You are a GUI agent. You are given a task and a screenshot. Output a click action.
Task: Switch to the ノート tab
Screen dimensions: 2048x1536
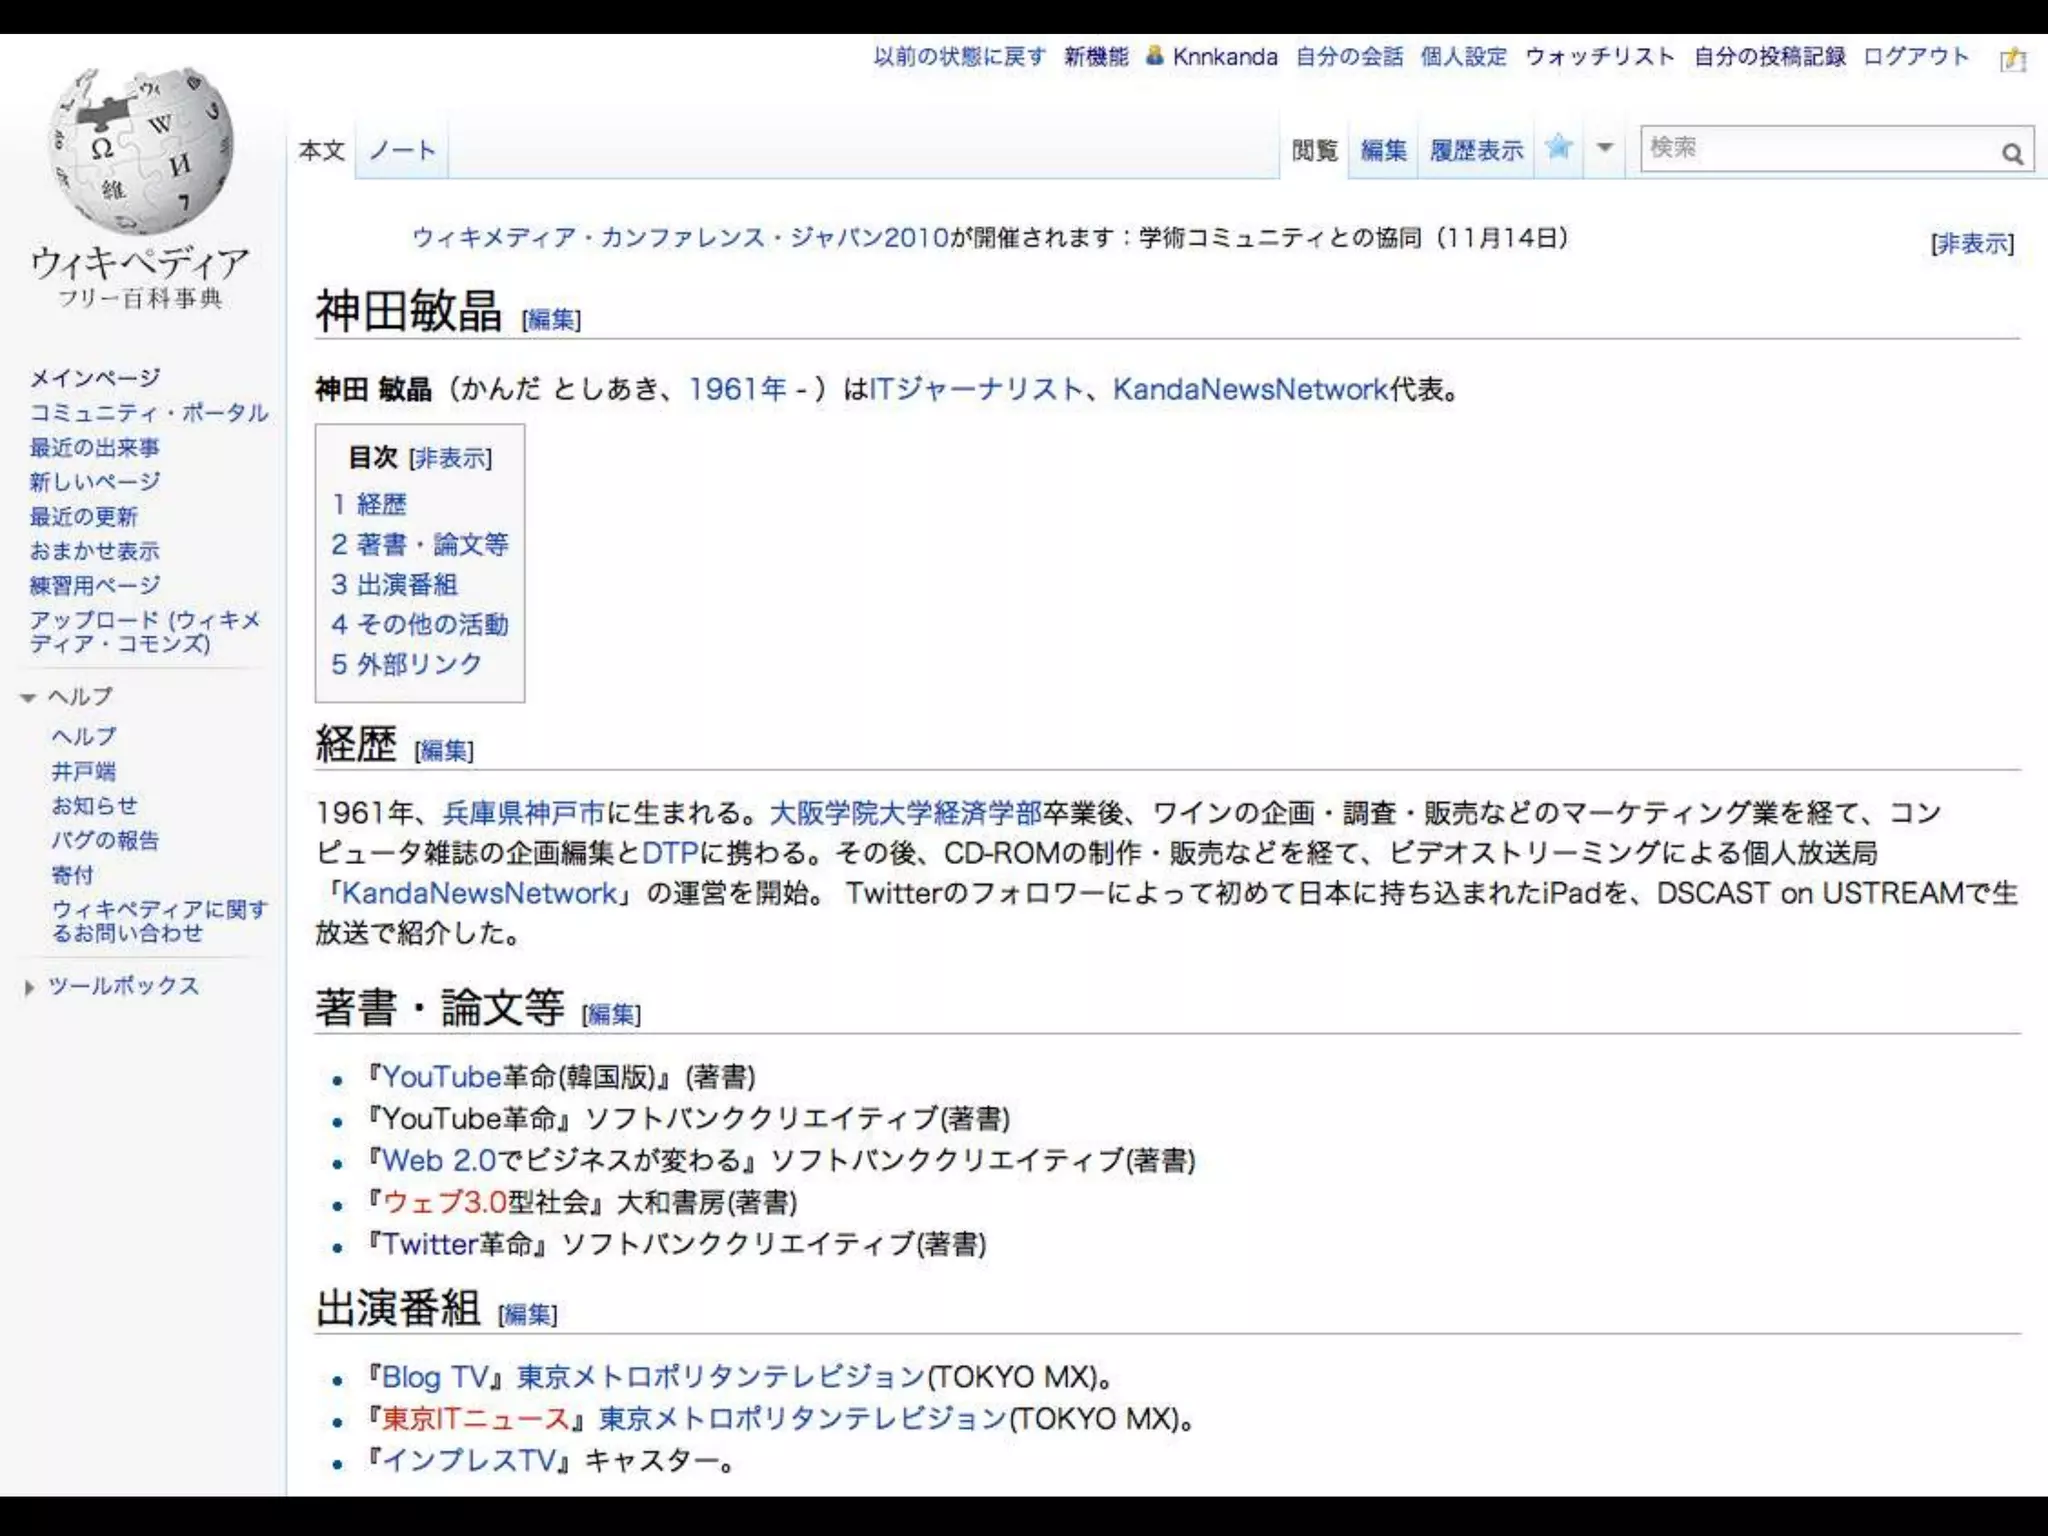click(402, 150)
